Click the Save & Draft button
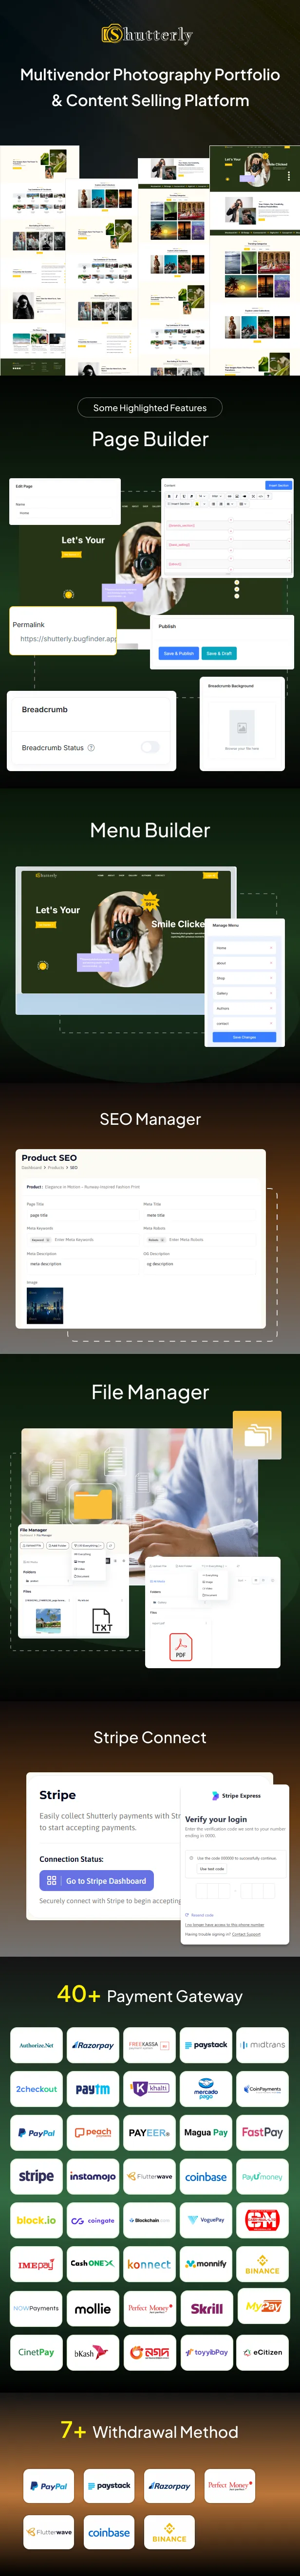300x2576 pixels. click(x=219, y=653)
